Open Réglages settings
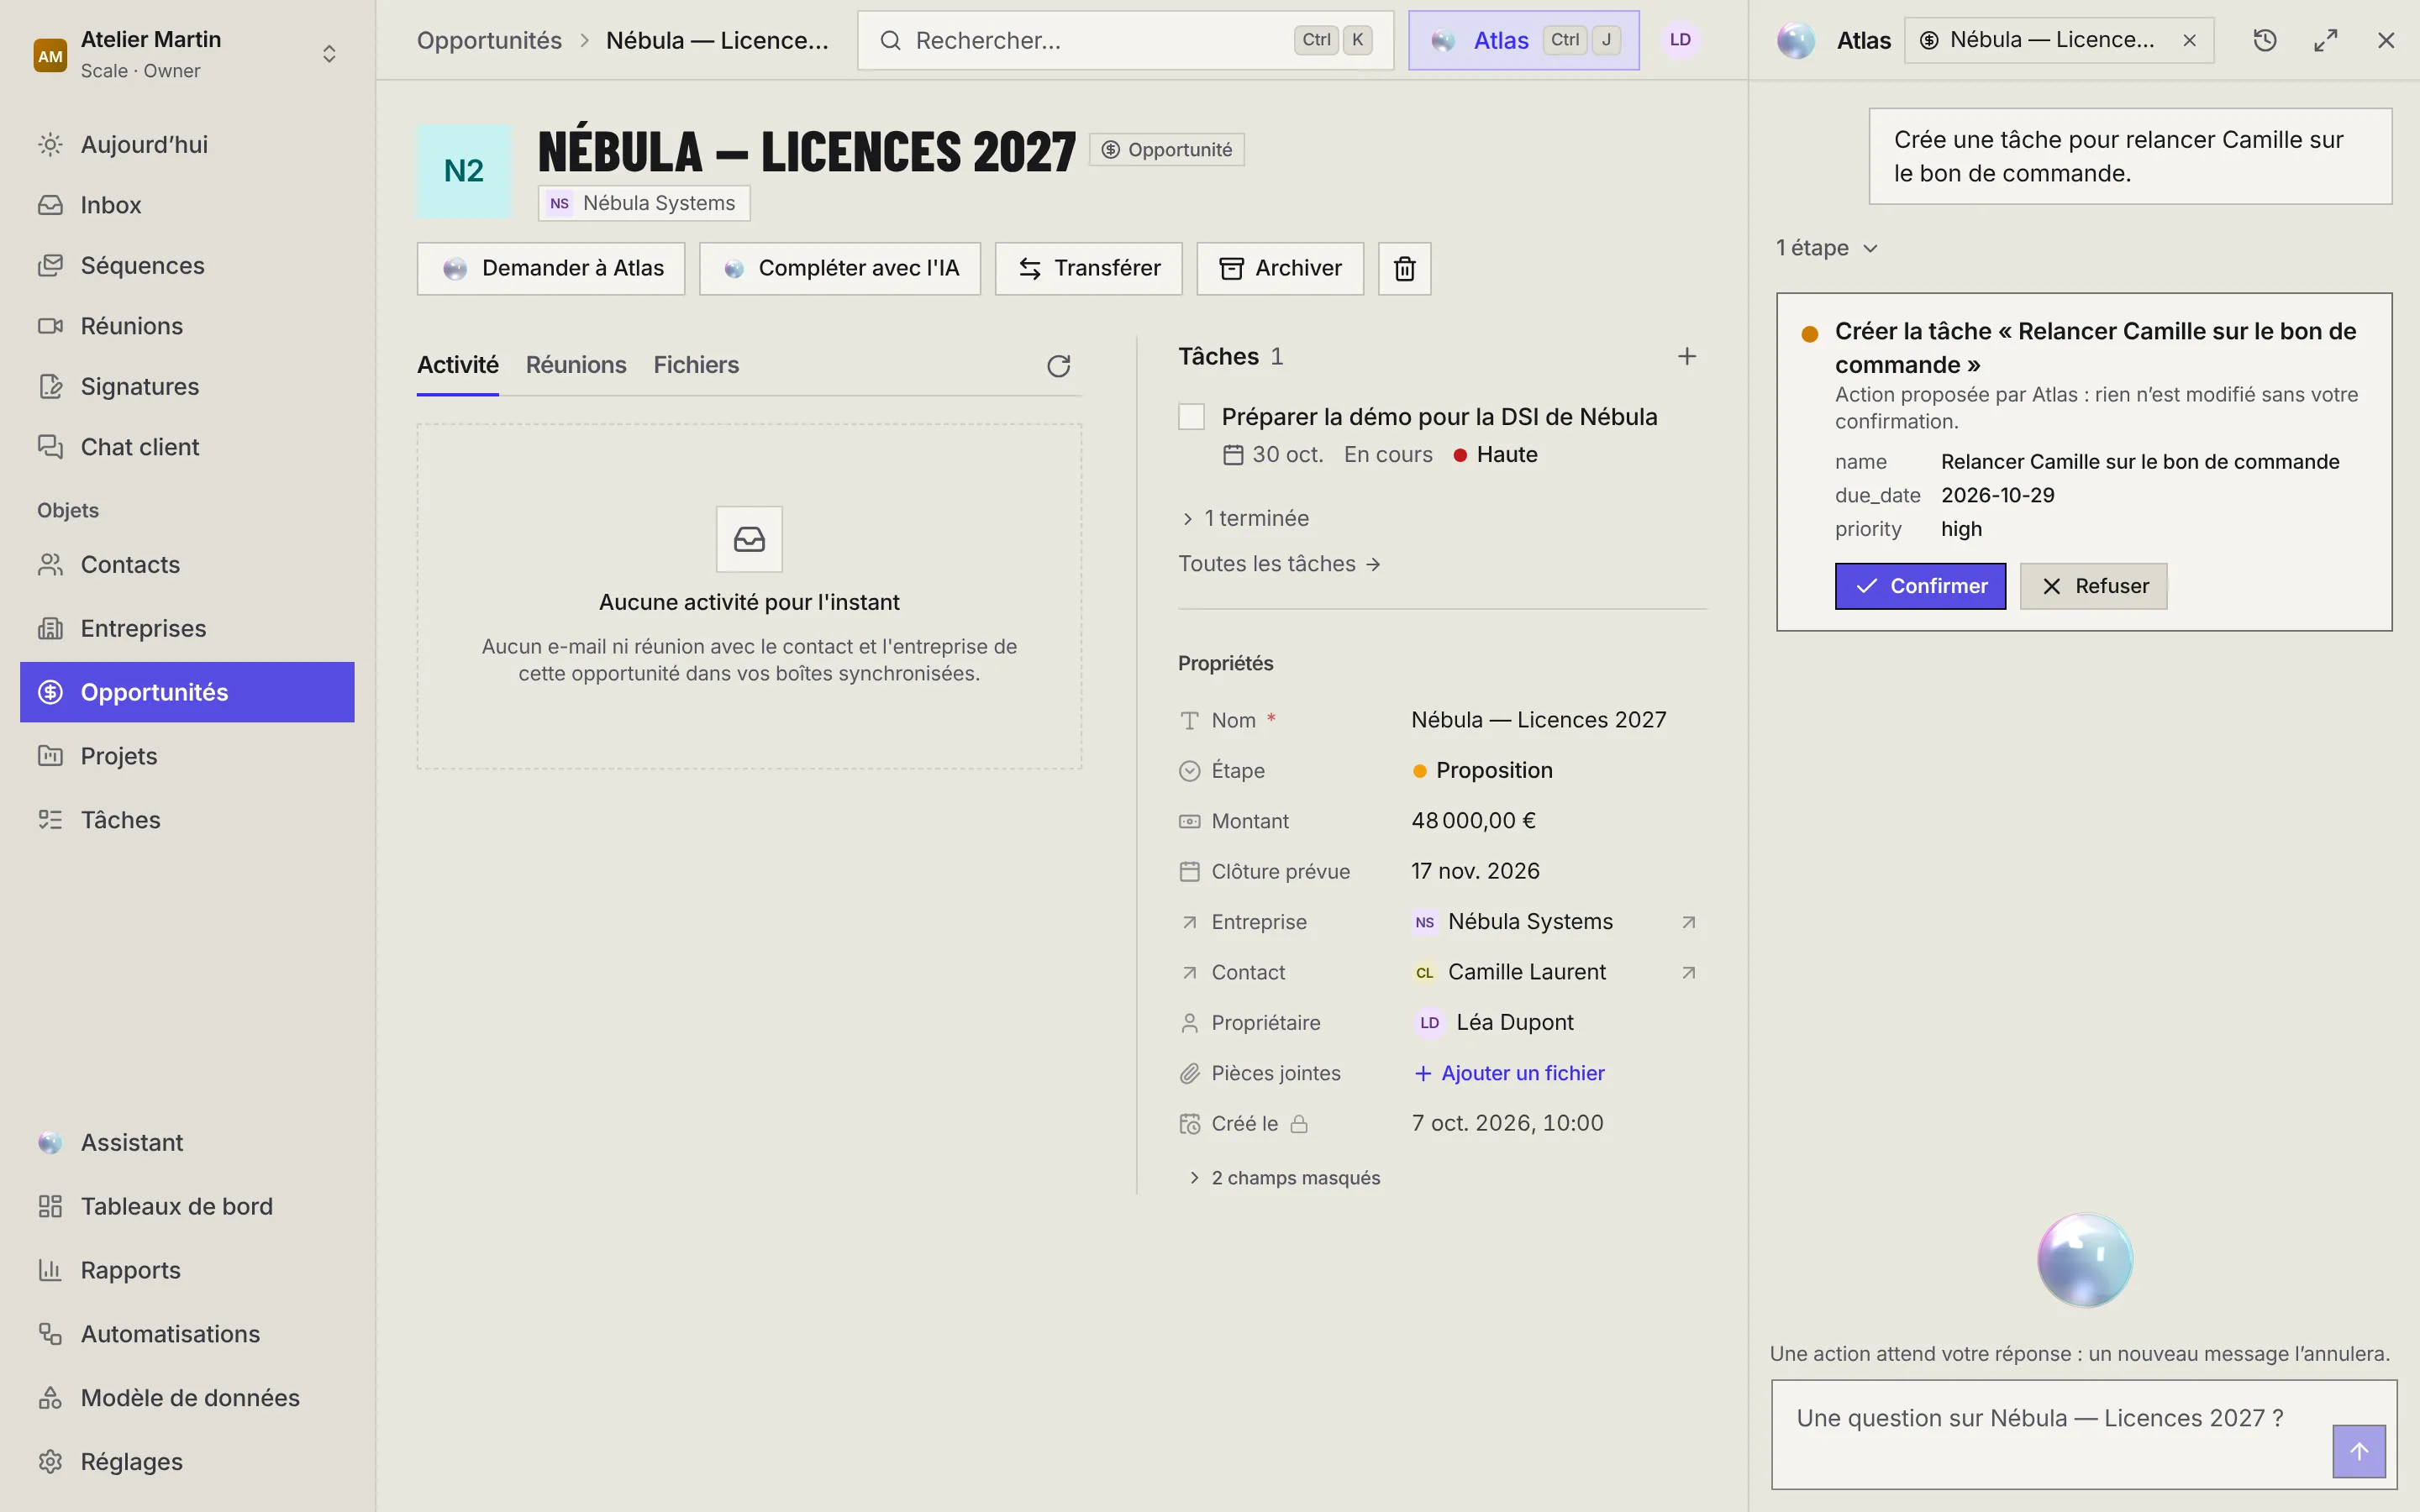The width and height of the screenshot is (2420, 1512). tap(187, 1462)
